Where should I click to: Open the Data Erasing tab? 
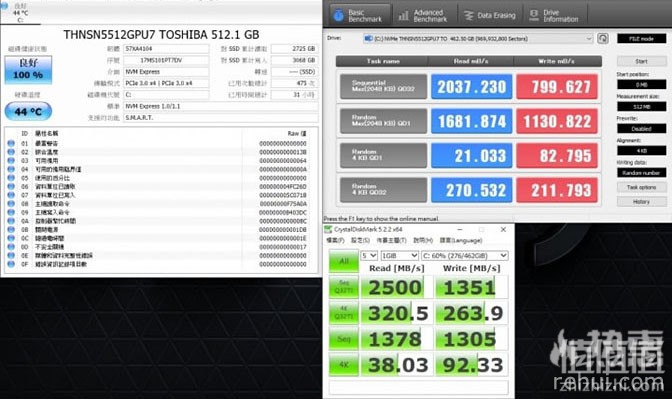pos(490,15)
